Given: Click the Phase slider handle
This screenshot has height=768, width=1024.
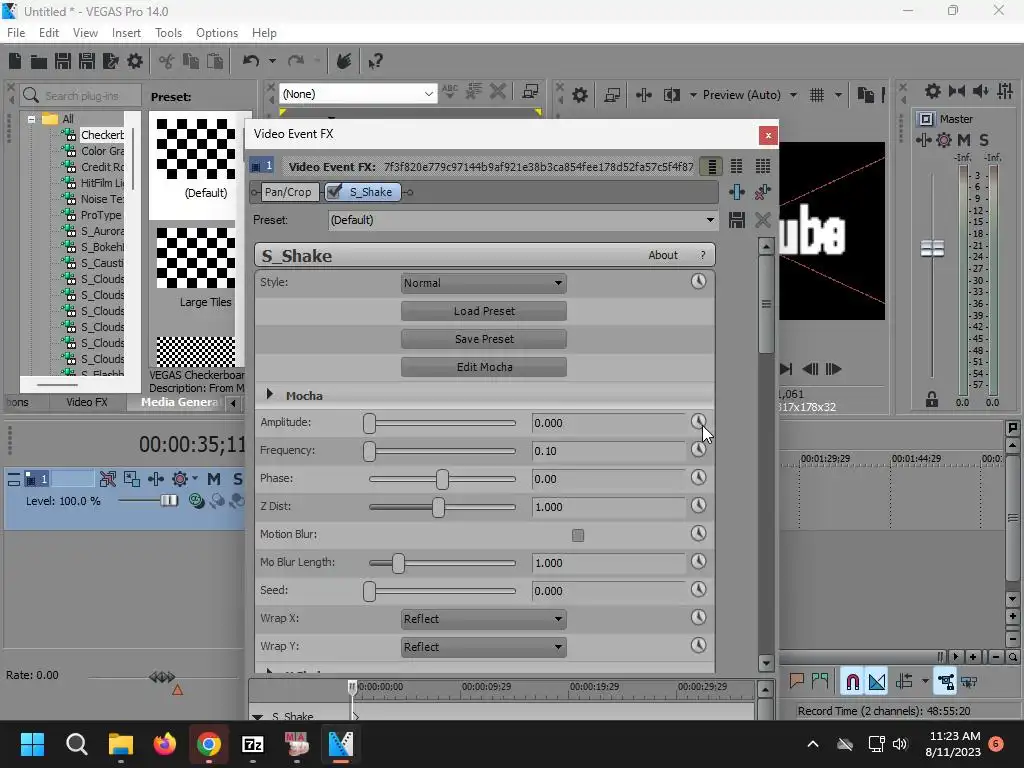Looking at the screenshot, I should tap(442, 479).
